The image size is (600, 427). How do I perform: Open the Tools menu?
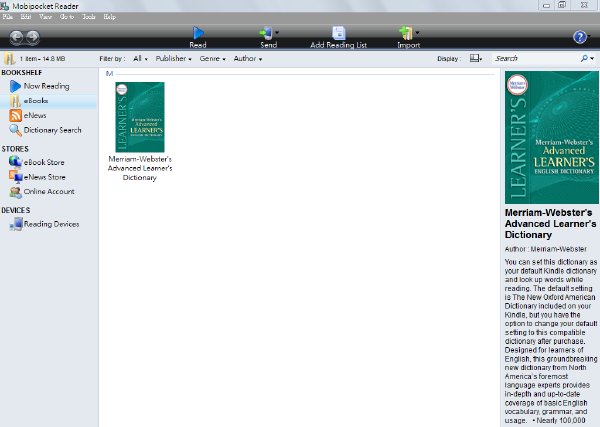coord(89,17)
